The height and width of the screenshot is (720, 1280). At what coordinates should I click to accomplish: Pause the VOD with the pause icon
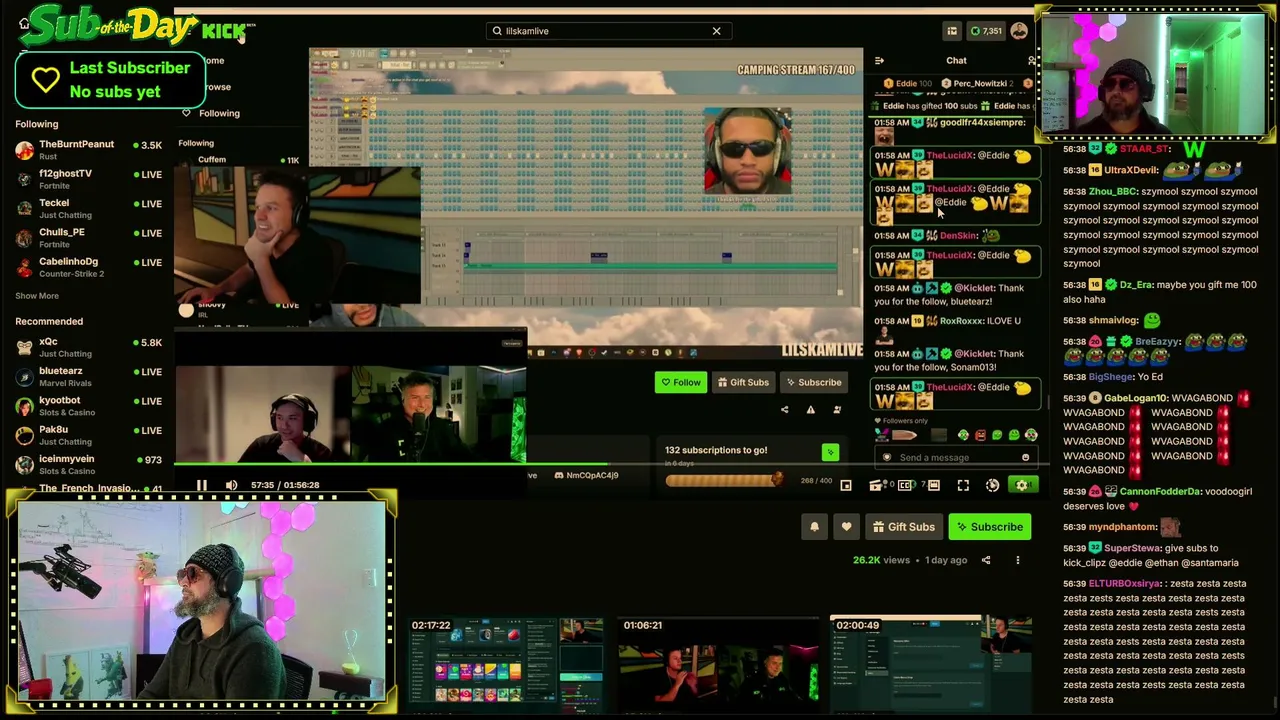tap(201, 485)
